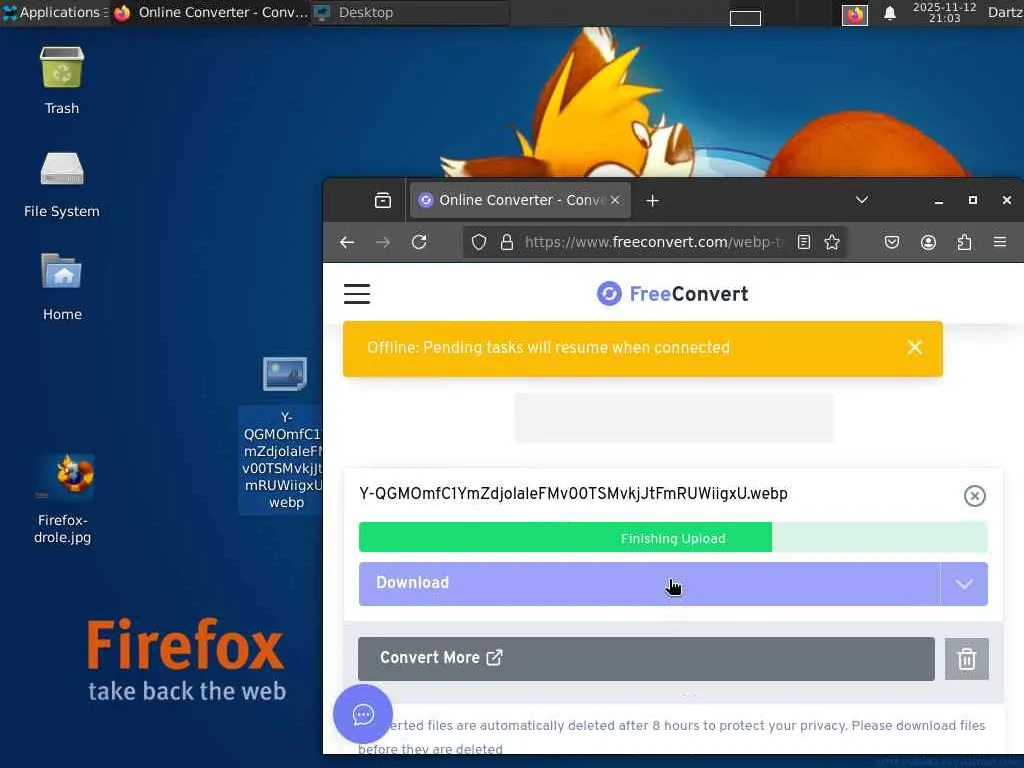Click the tracking protection shield icon
The width and height of the screenshot is (1024, 768).
click(x=479, y=242)
